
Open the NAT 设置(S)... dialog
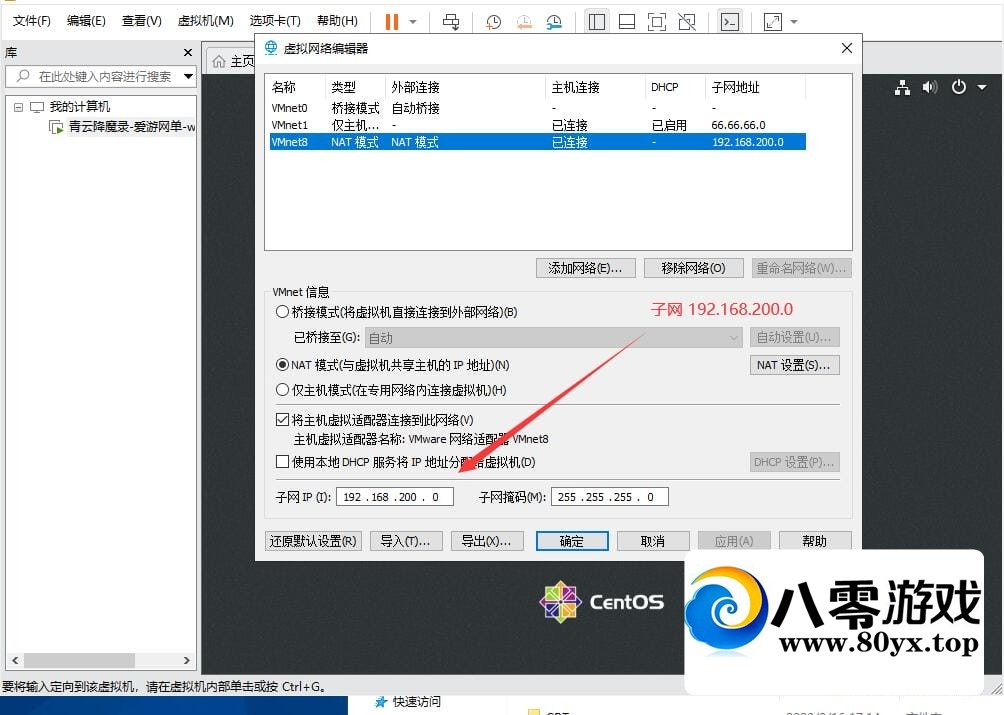pyautogui.click(x=794, y=365)
